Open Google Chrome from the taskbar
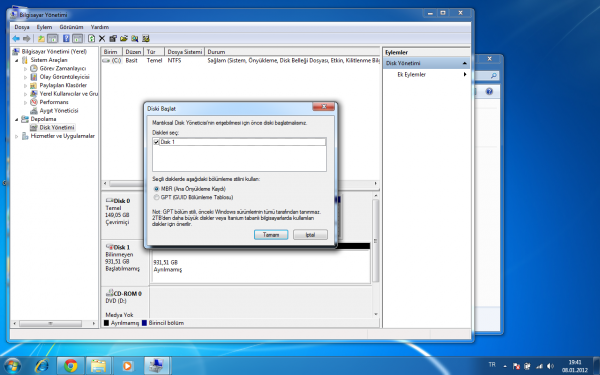 [70, 366]
